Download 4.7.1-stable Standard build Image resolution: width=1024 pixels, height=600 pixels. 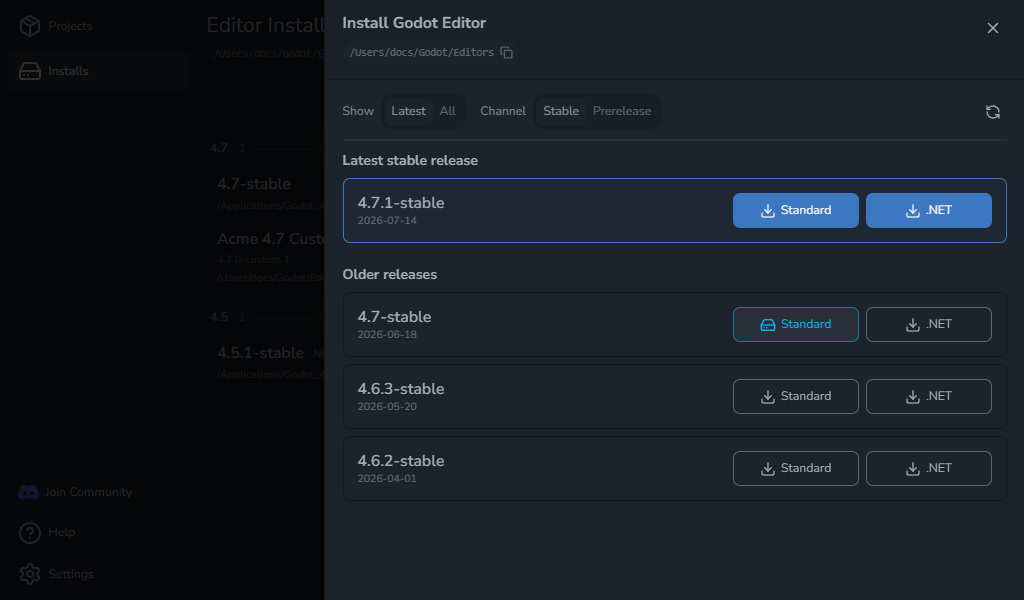(795, 210)
